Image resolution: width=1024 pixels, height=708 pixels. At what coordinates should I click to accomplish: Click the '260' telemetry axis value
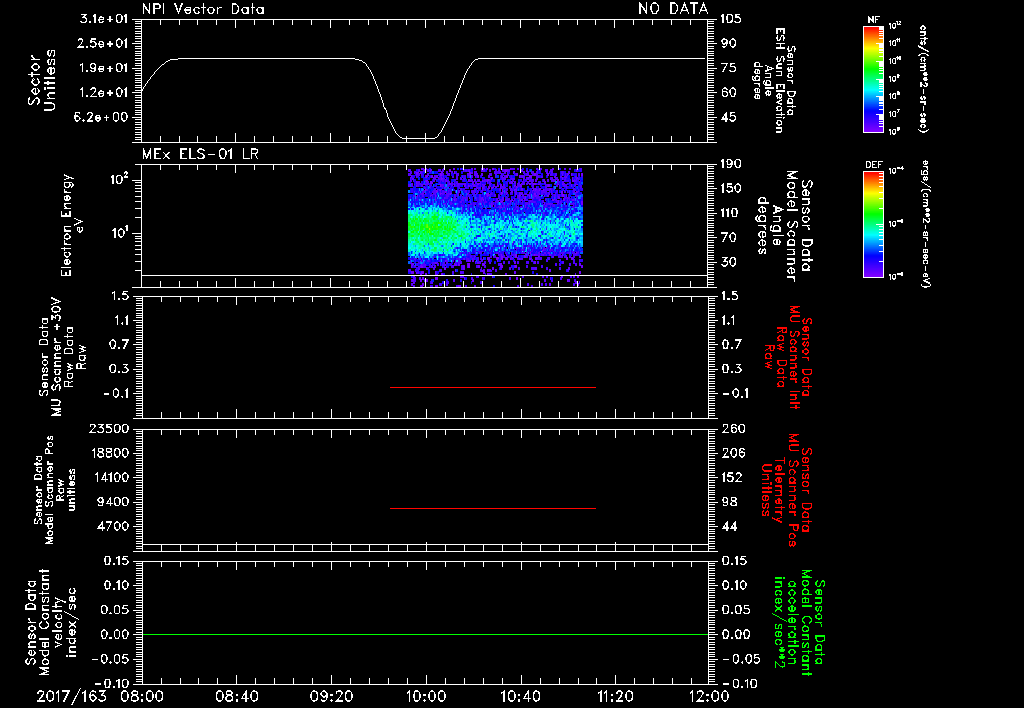[733, 428]
